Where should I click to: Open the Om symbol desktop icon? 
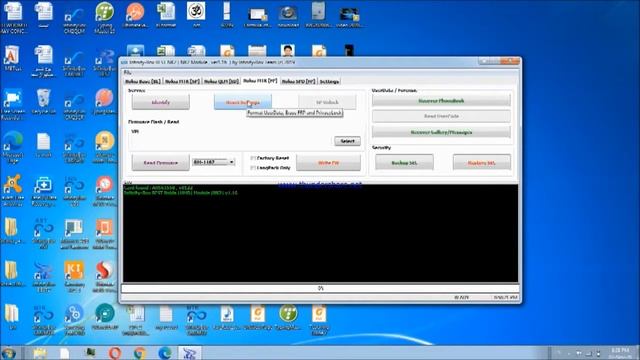click(196, 14)
